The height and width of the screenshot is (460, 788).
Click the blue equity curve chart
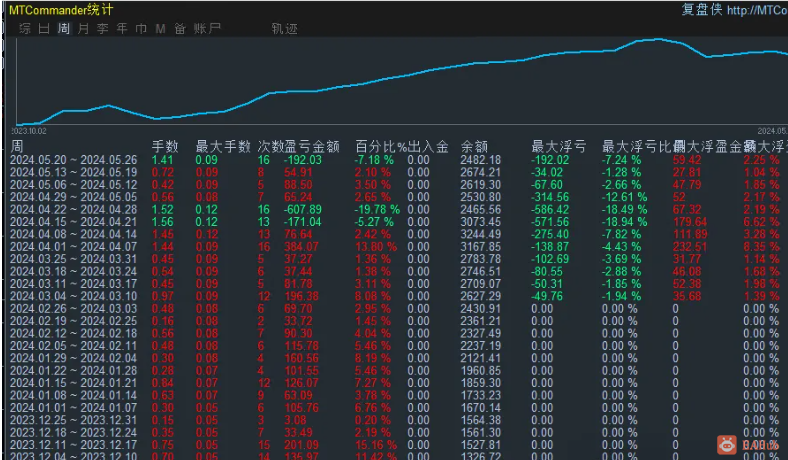point(402,80)
